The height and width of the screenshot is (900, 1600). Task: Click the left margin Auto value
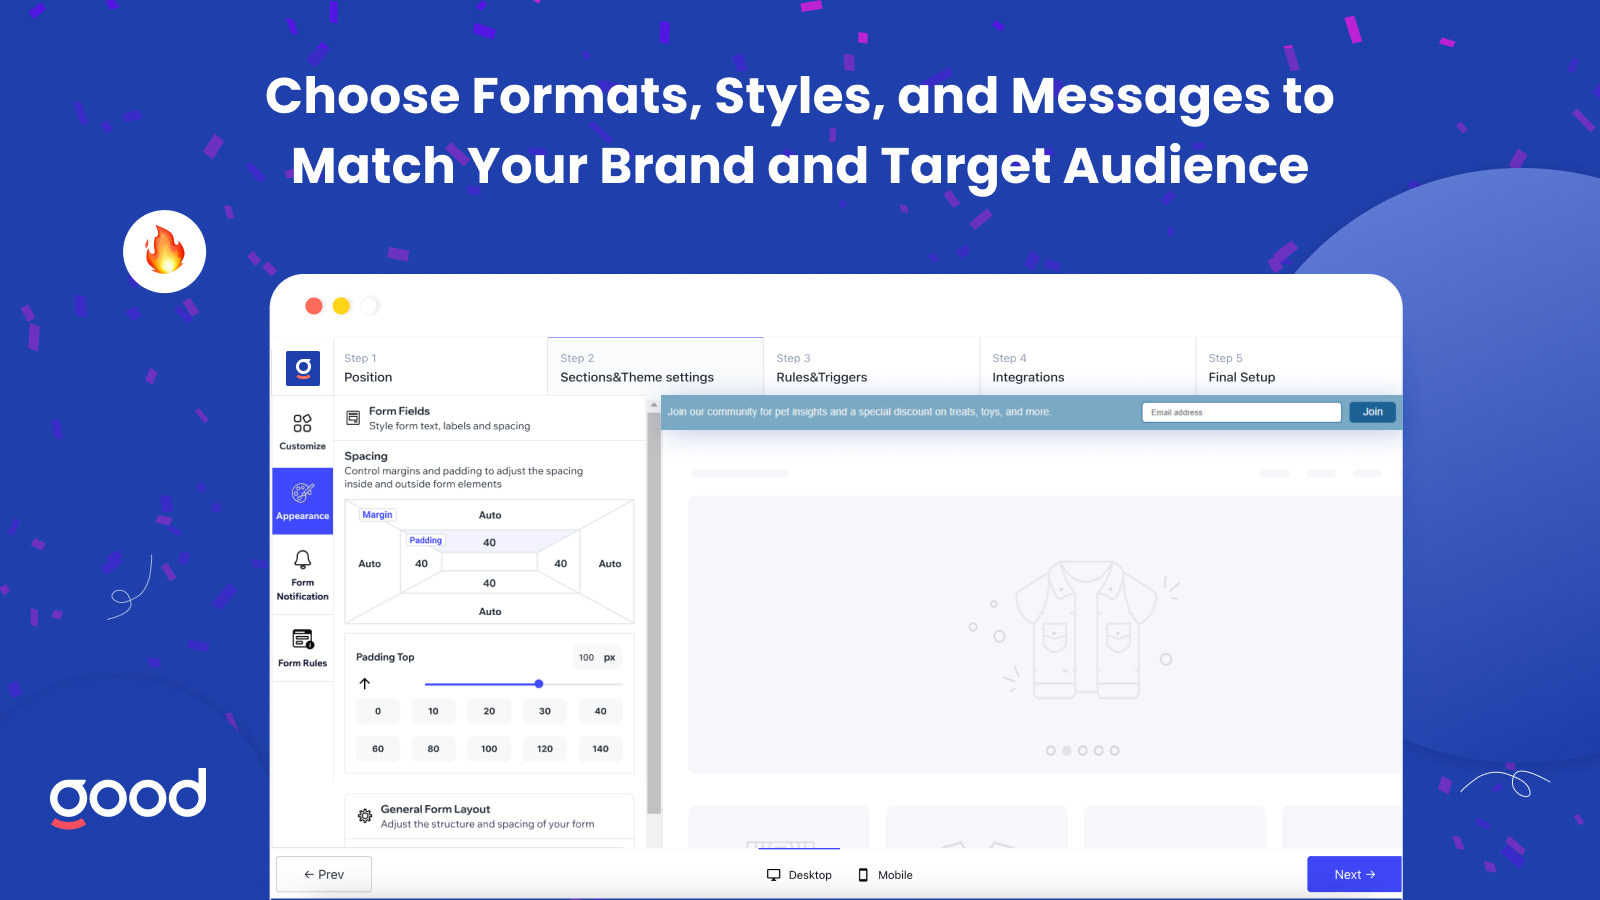(x=370, y=563)
